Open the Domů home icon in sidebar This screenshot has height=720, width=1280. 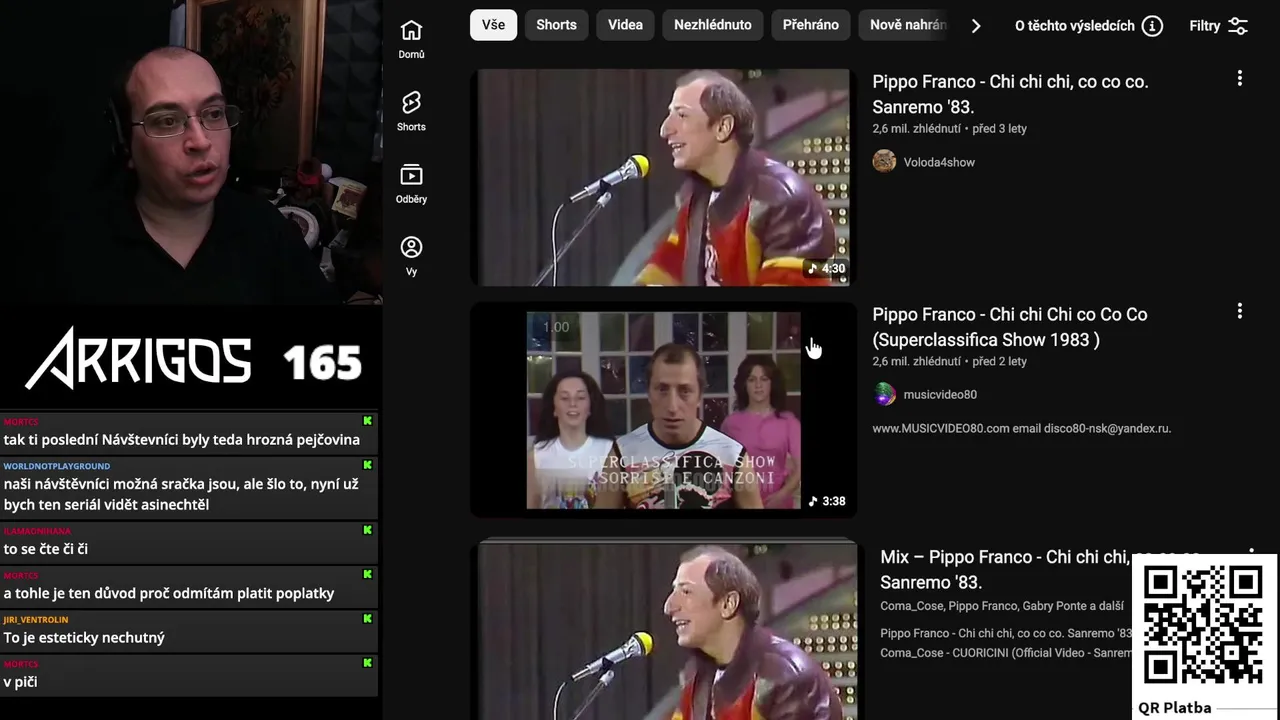coord(411,39)
